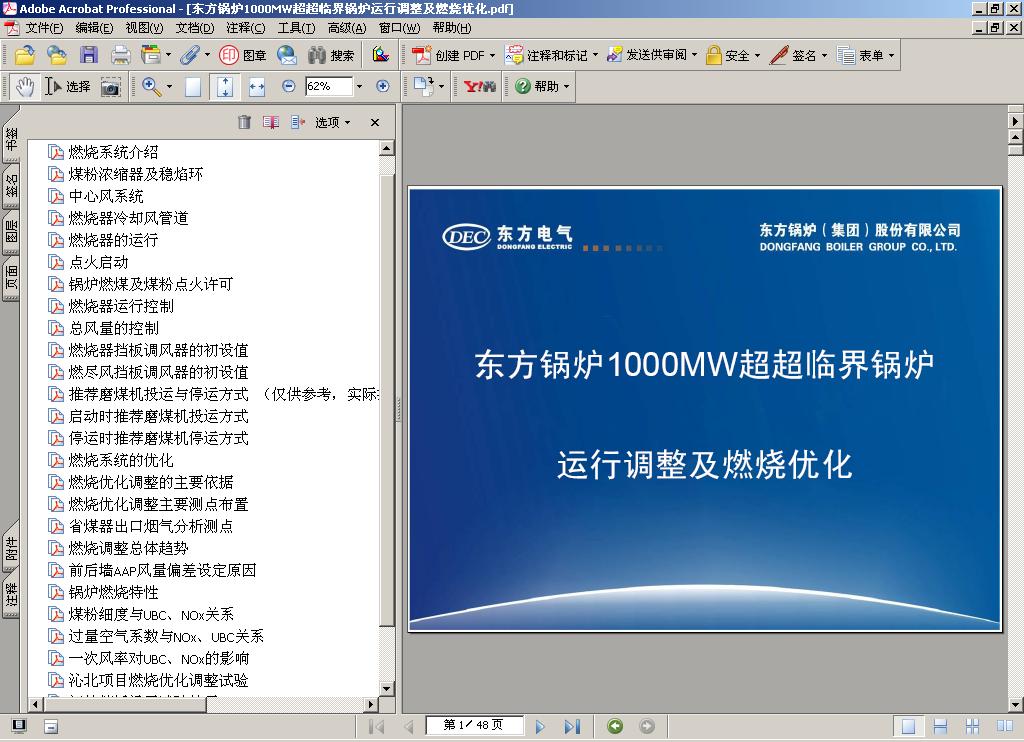The image size is (1024, 742).
Task: Switch to Continuous Facing layout
Action: [972, 726]
